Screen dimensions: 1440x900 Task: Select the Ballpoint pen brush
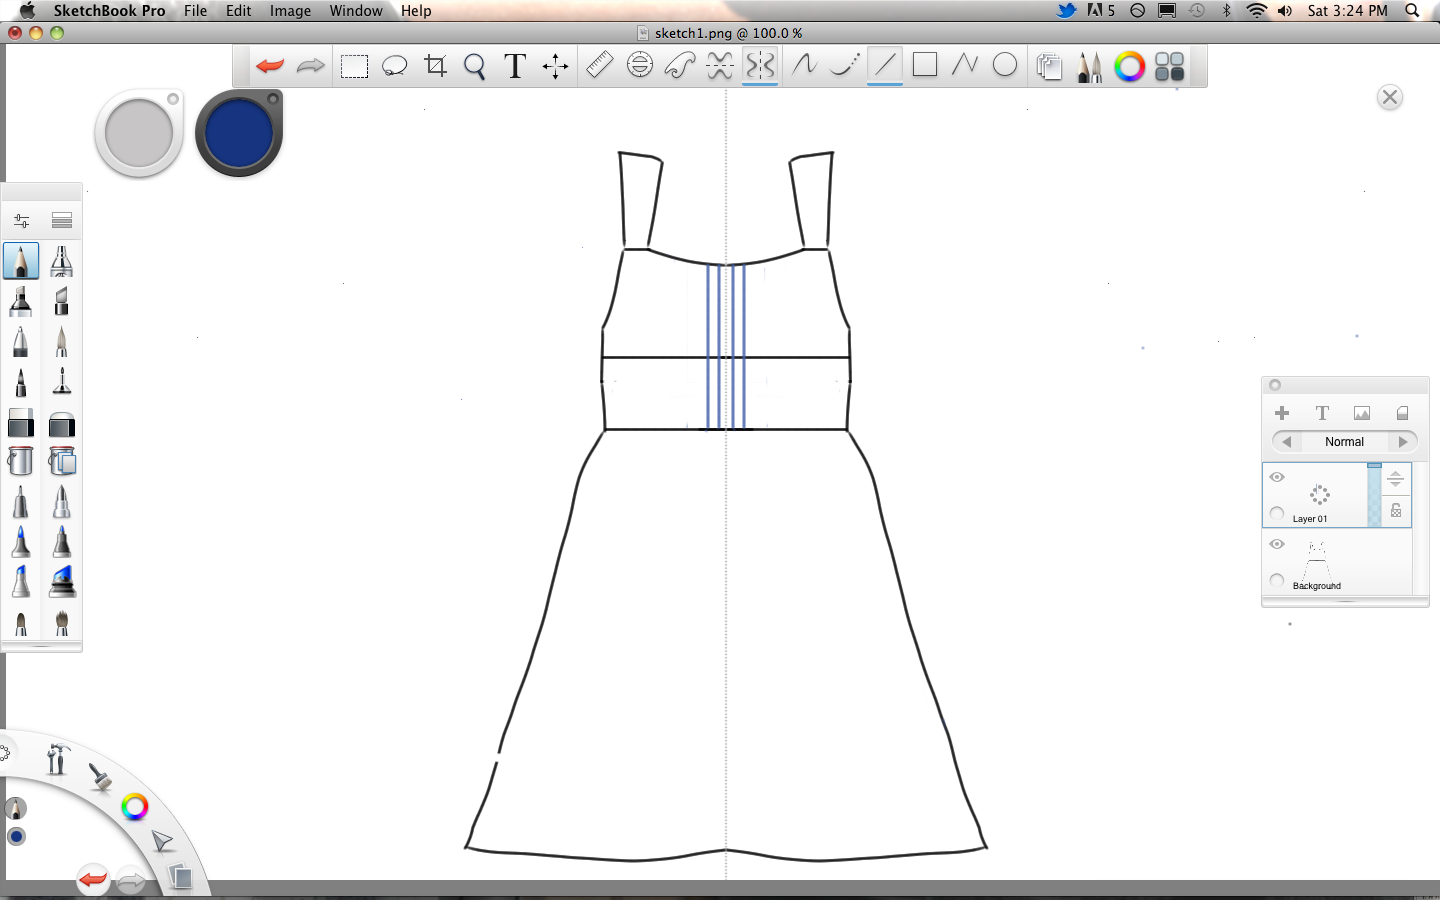pos(21,341)
